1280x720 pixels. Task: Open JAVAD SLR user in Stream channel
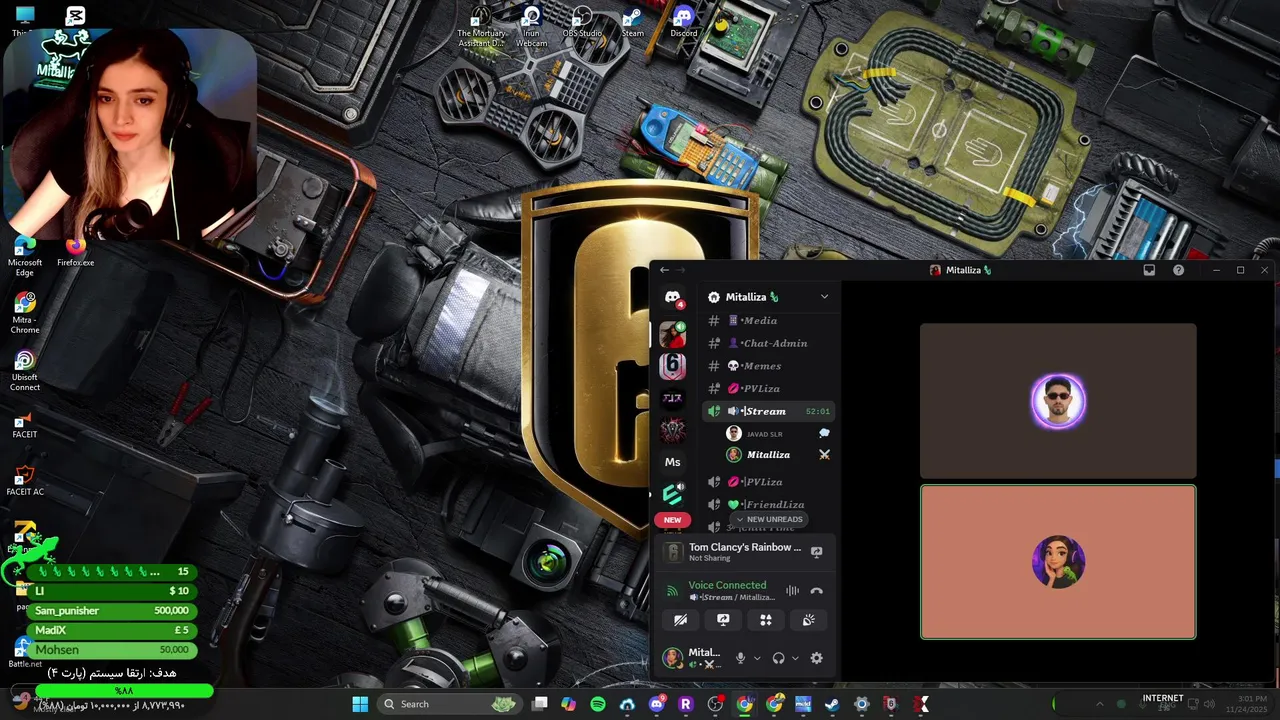[x=780, y=434]
